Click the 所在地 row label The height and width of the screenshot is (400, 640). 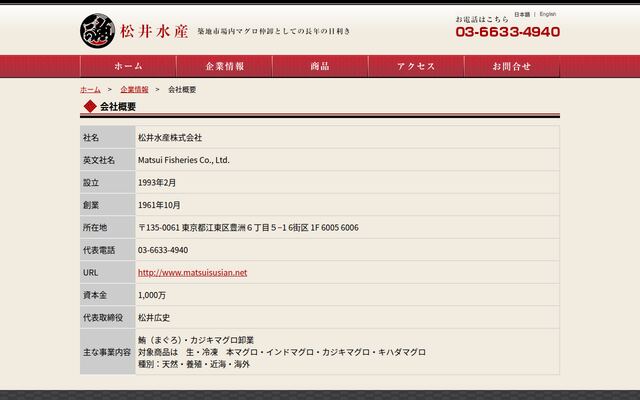click(95, 227)
